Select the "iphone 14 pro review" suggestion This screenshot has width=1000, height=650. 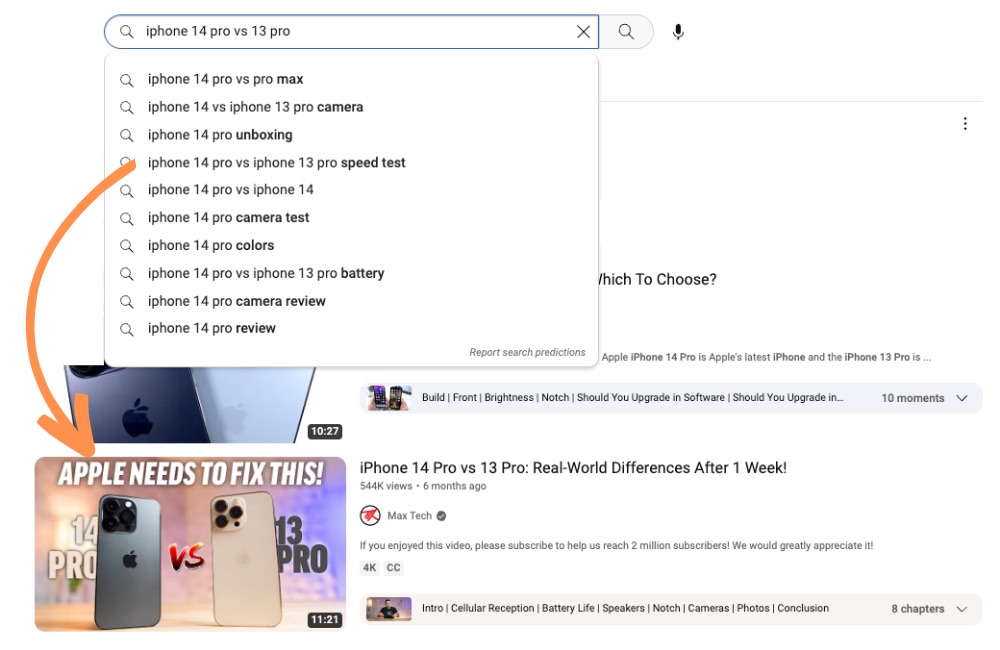[351, 329]
